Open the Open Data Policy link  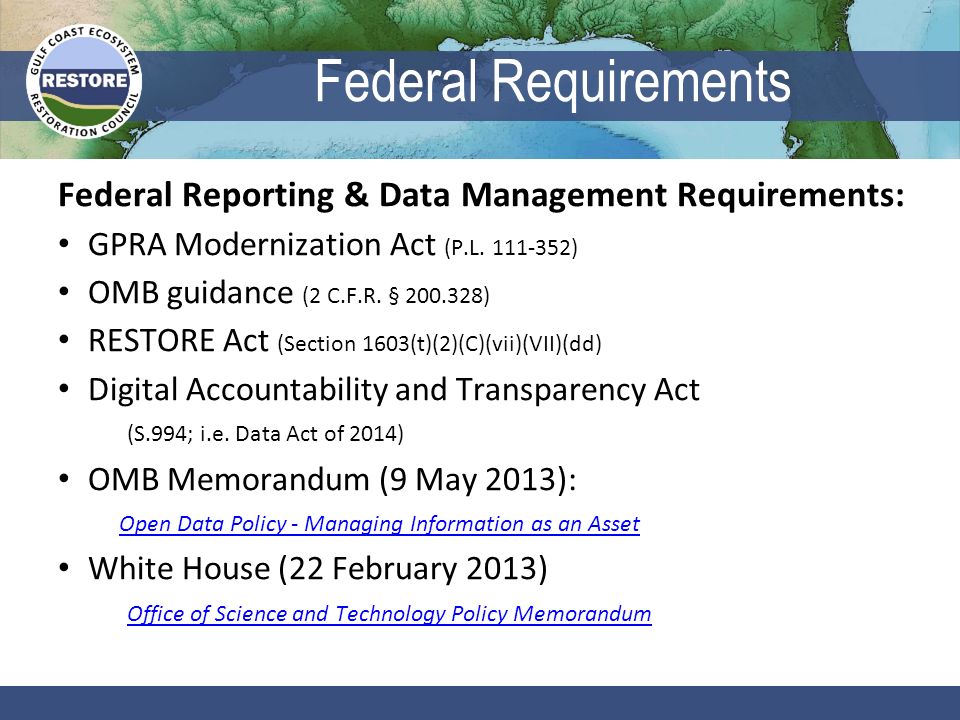(x=379, y=524)
